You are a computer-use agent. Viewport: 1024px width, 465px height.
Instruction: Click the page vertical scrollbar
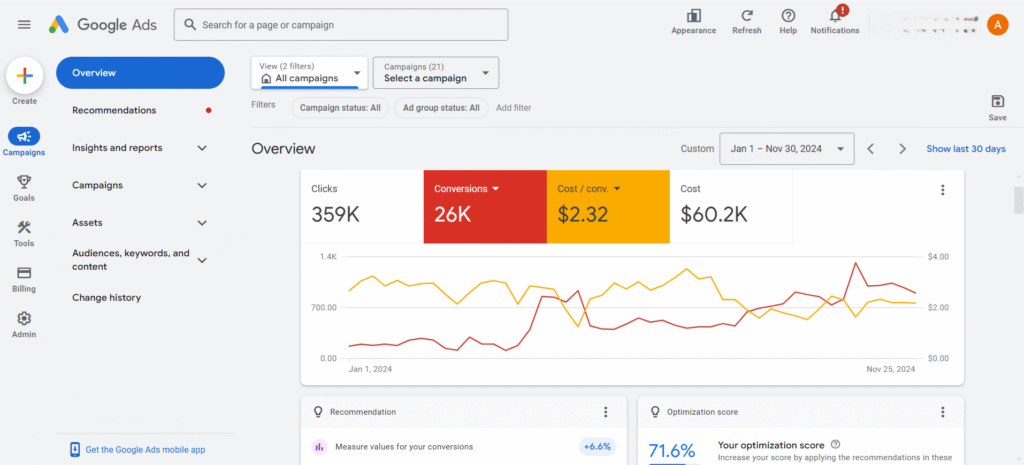[x=1019, y=199]
